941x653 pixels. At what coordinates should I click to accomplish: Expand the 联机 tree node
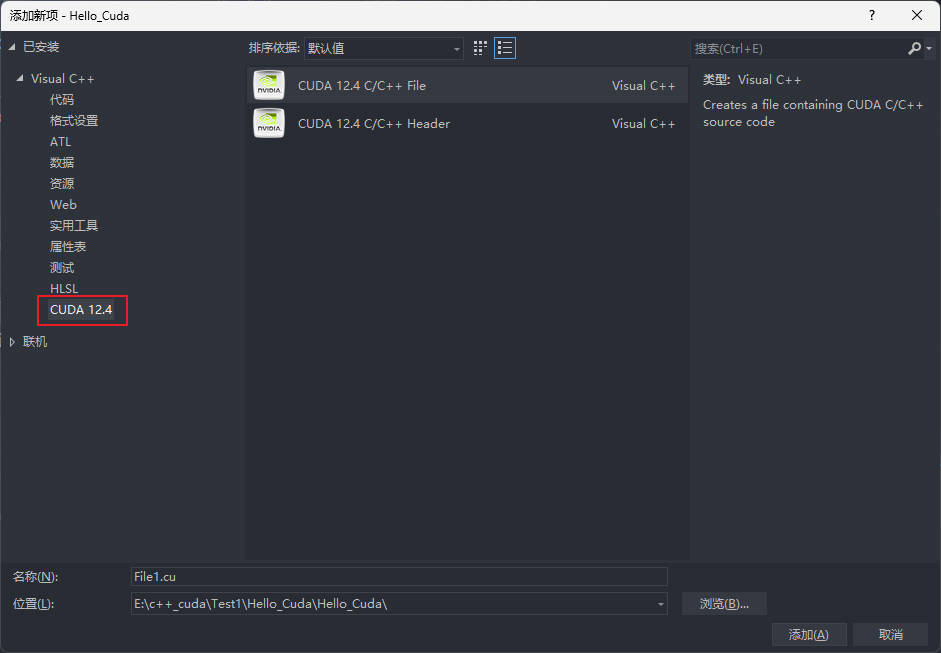coord(12,342)
